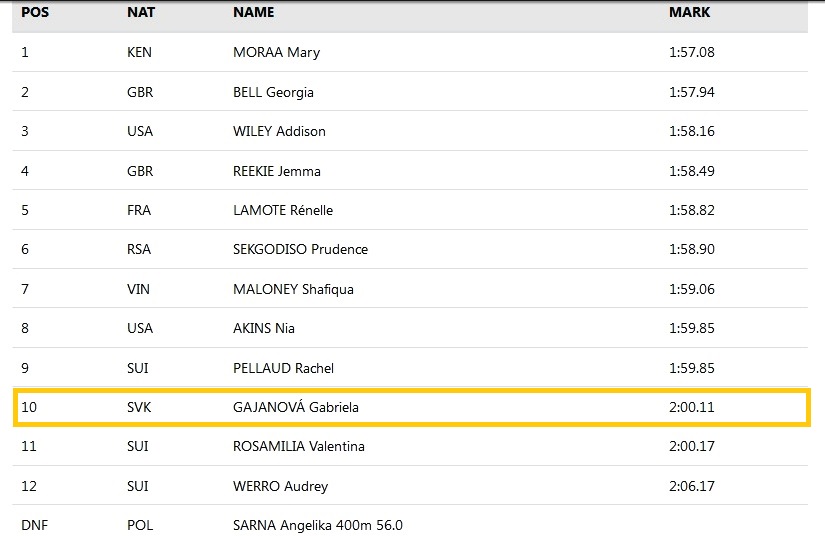
Task: Open WILEY Addison's entry
Action: pos(279,131)
